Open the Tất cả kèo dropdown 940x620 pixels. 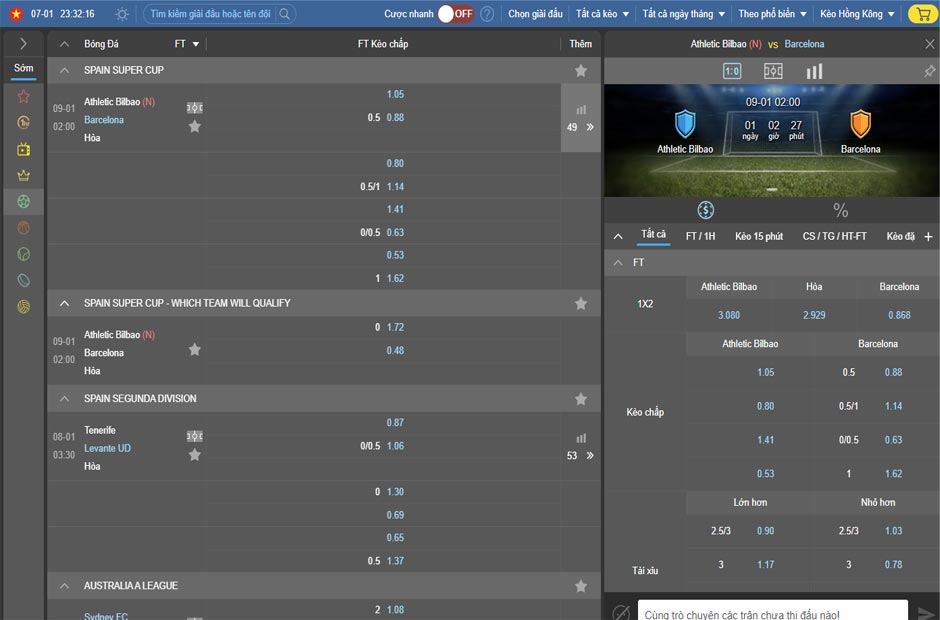(x=602, y=14)
